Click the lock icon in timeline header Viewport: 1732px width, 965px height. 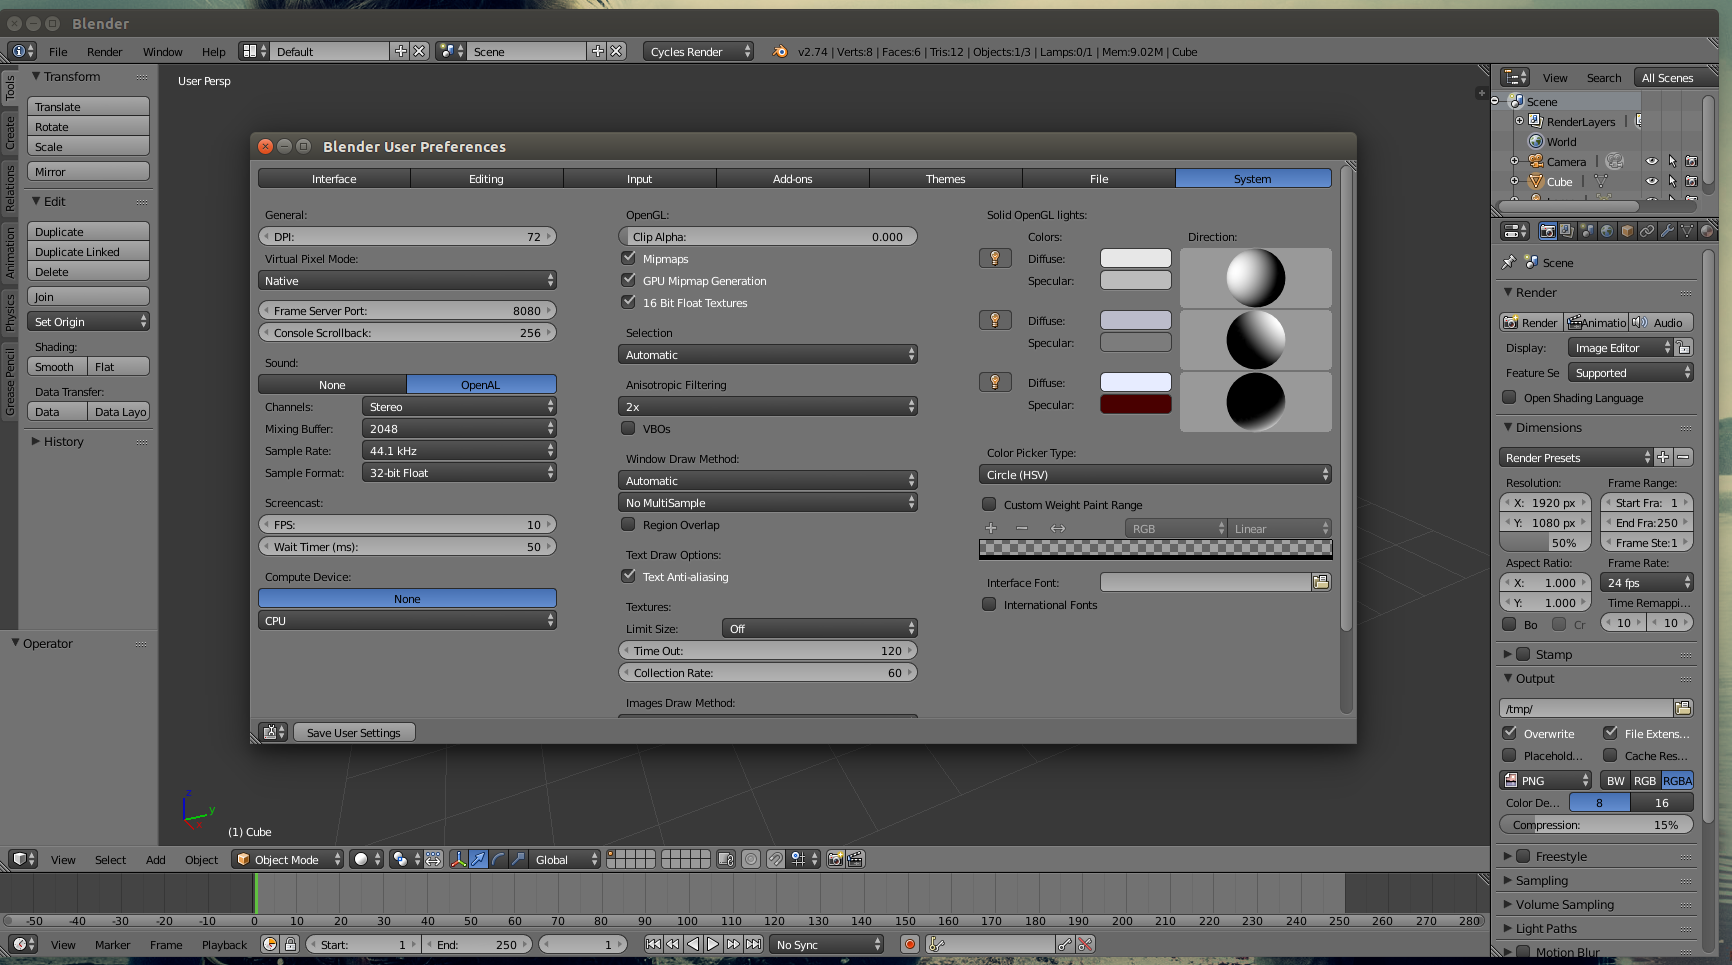point(290,944)
